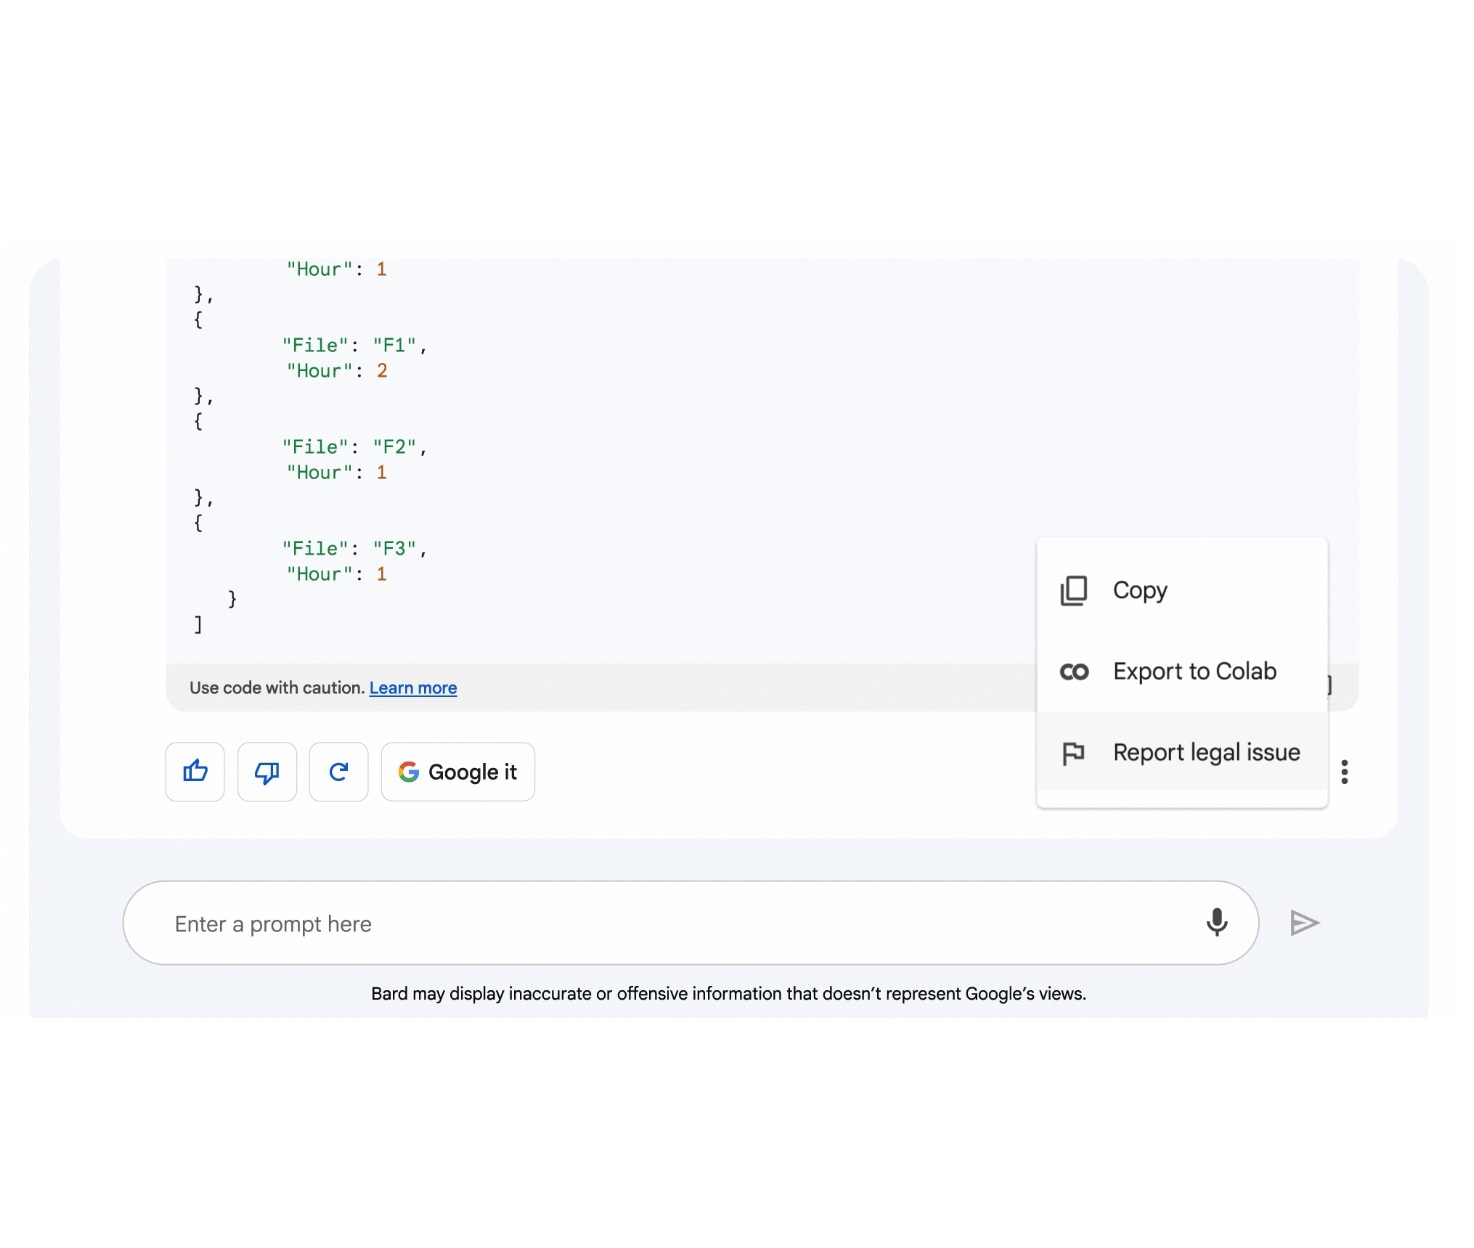Click the Bard inaccurate information disclaimer text
1474x1248 pixels.
728,994
